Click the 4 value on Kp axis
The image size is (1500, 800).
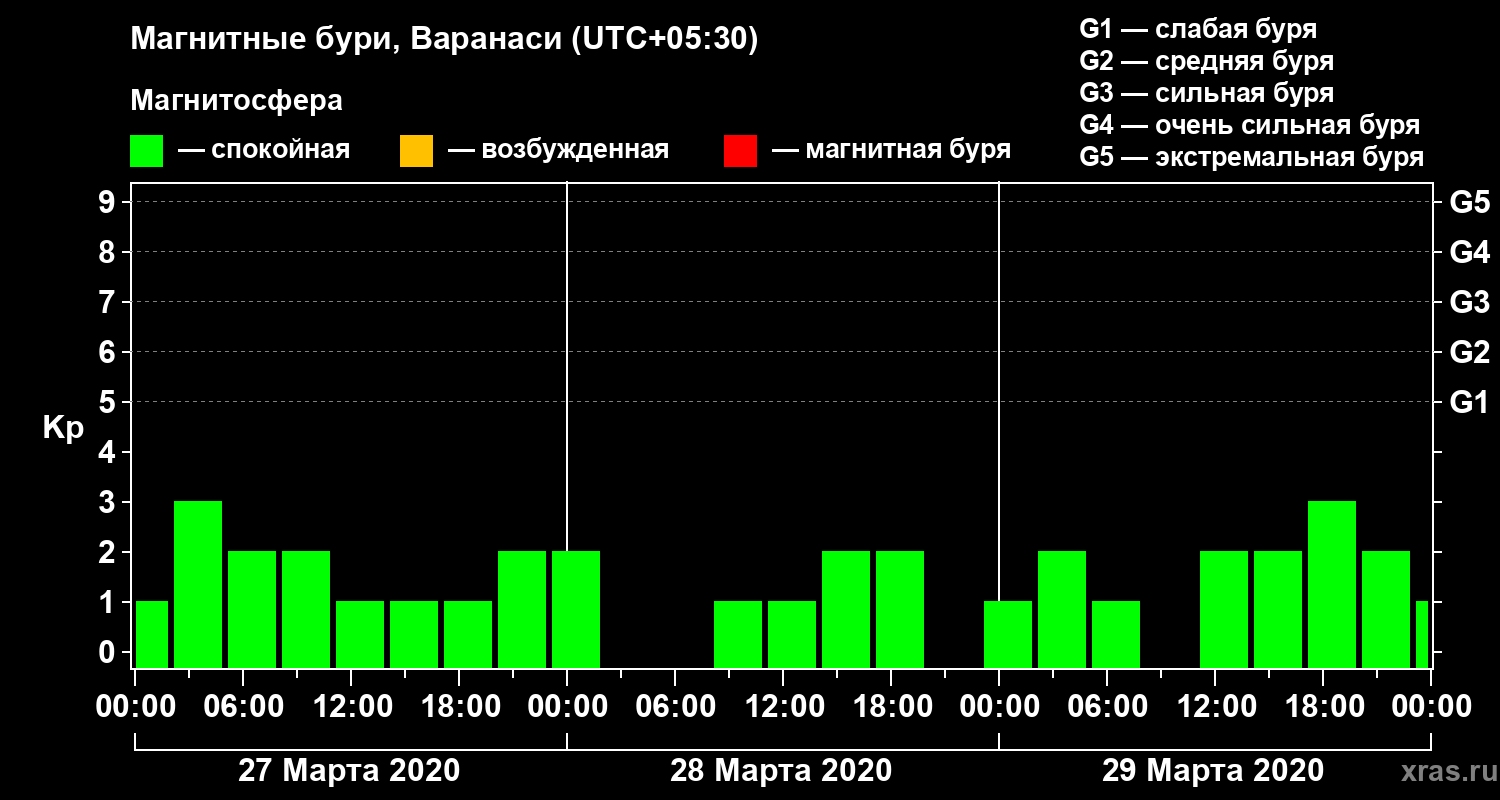click(109, 452)
